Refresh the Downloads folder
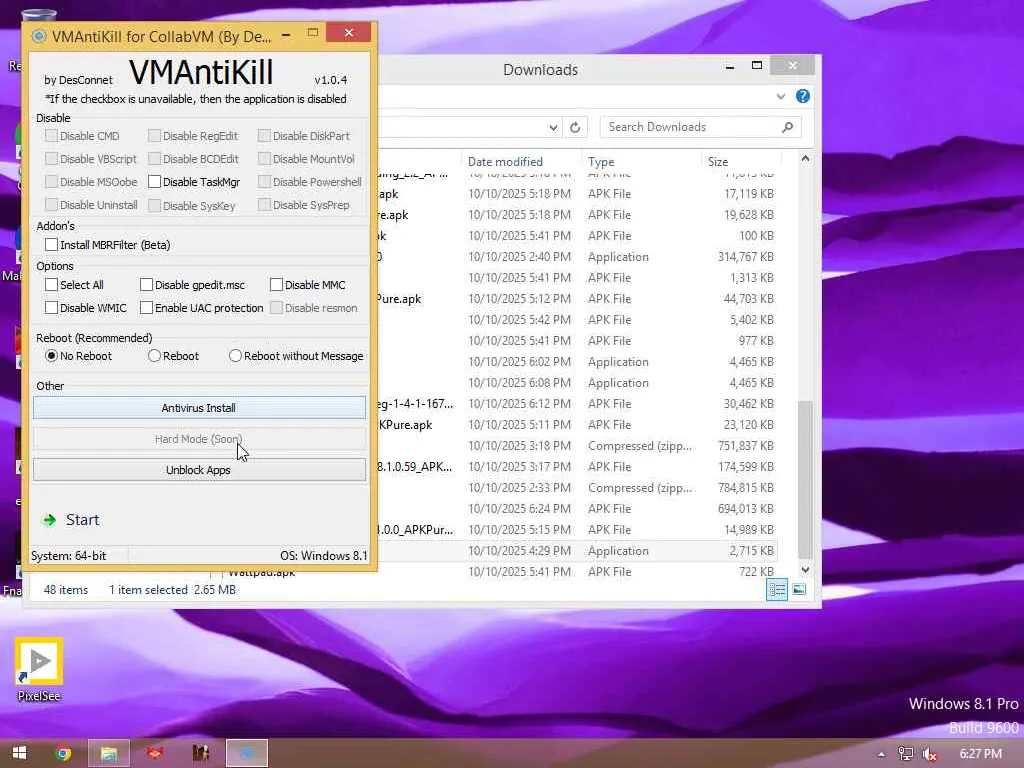1024x768 pixels. [x=575, y=127]
